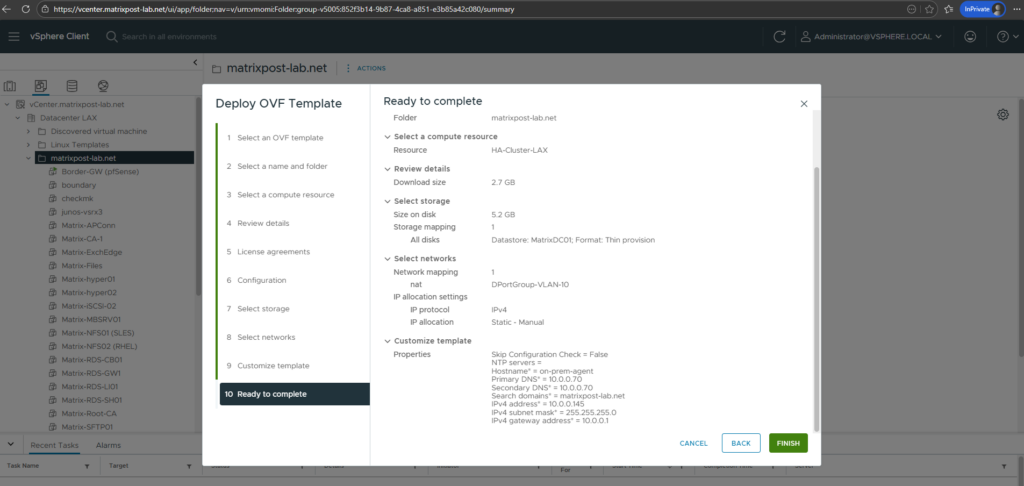Click the Datacenter LAX icon
The height and width of the screenshot is (486, 1024).
click(x=31, y=118)
